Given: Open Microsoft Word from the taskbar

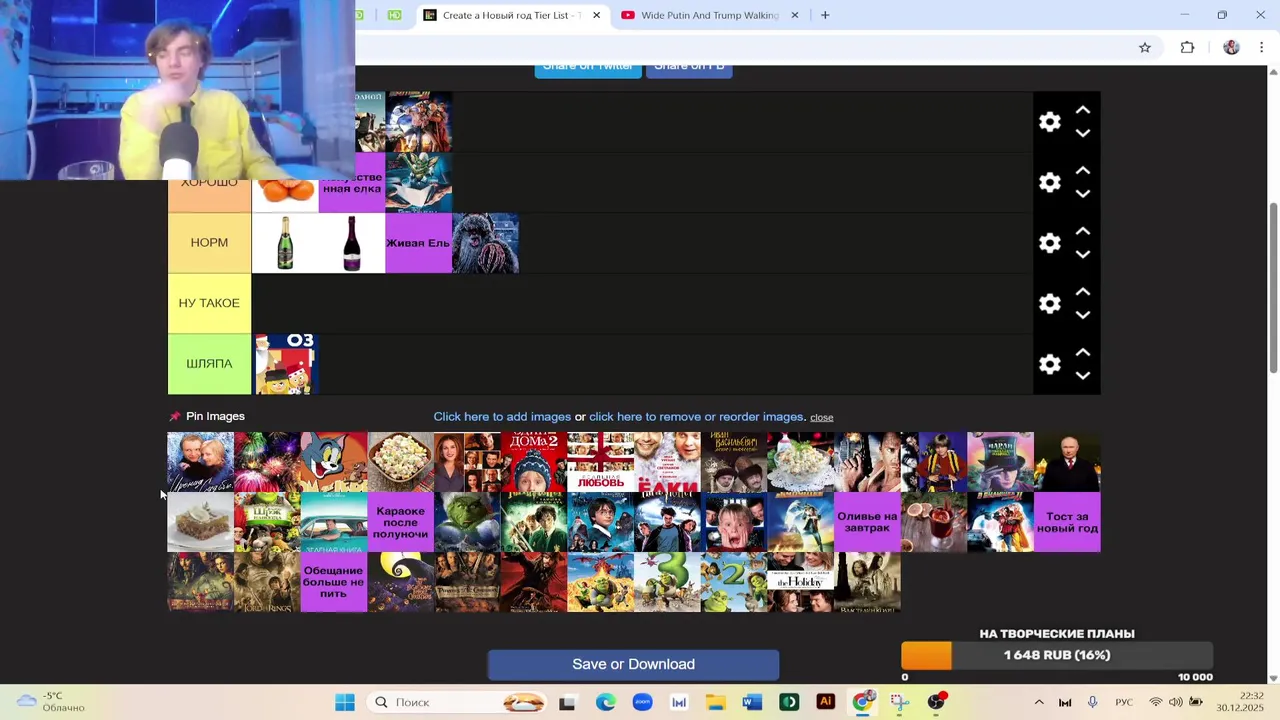Looking at the screenshot, I should (x=752, y=702).
